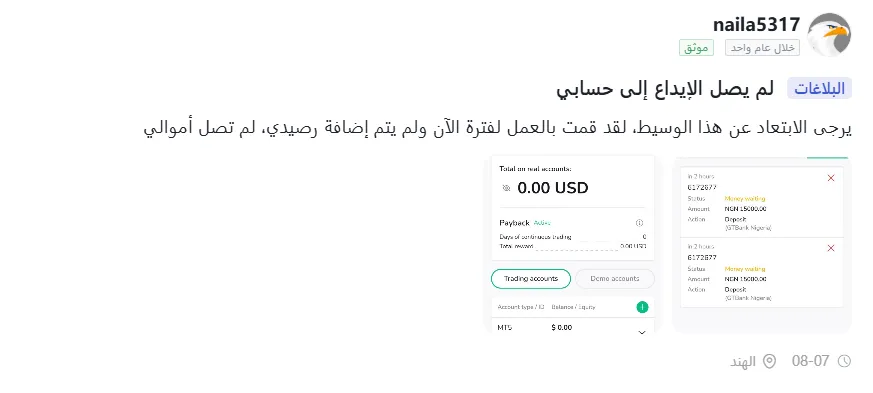The width and height of the screenshot is (873, 393).
Task: Open the balance screenshot thumbnail
Action: click(572, 244)
